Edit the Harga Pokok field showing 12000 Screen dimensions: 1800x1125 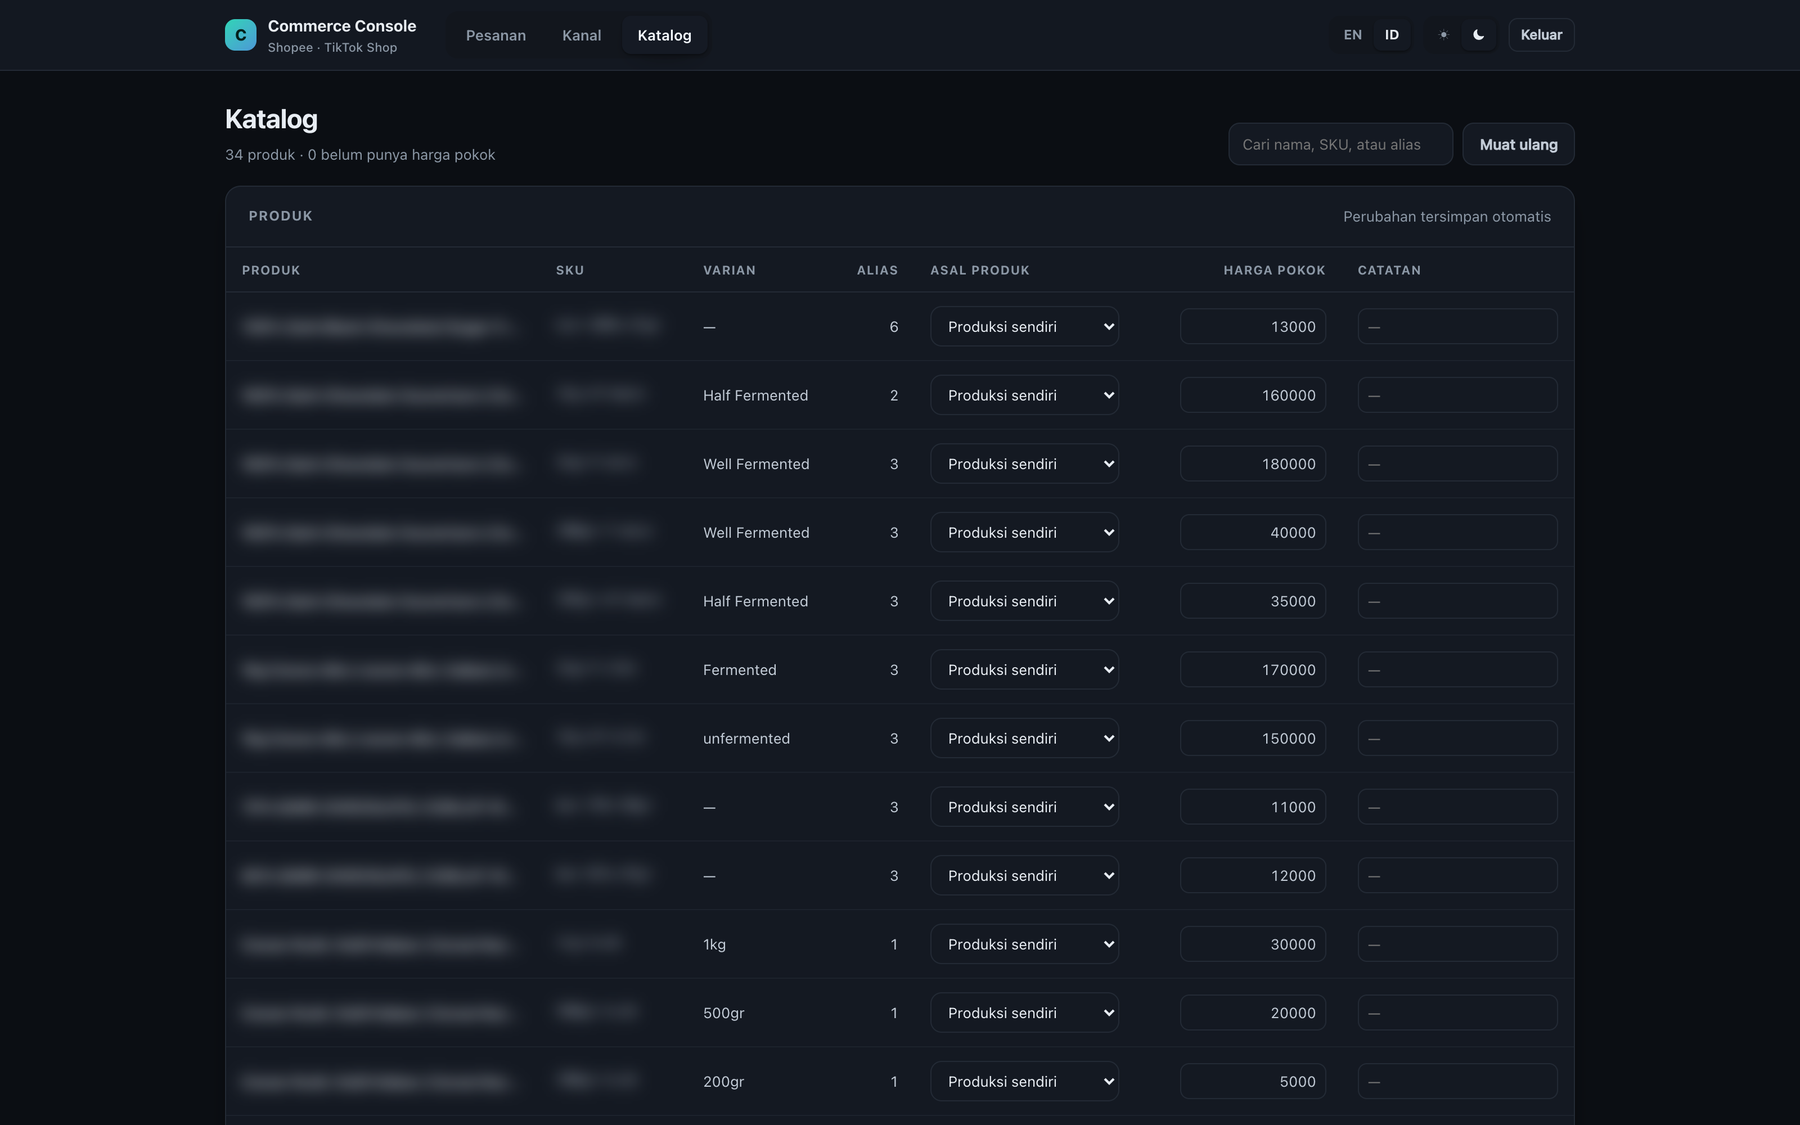(1253, 876)
